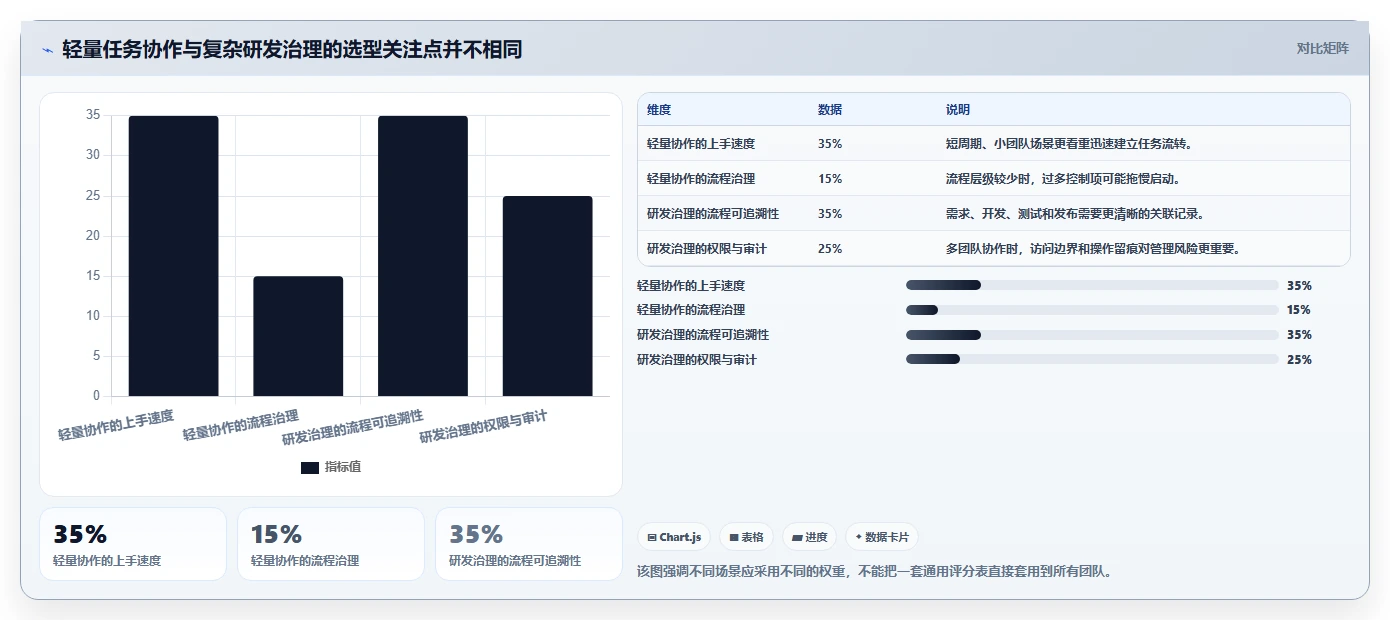Click table cell 轻量协作的上手速度 in 维度 column
This screenshot has height=620, width=1390.
pyautogui.click(x=701, y=144)
